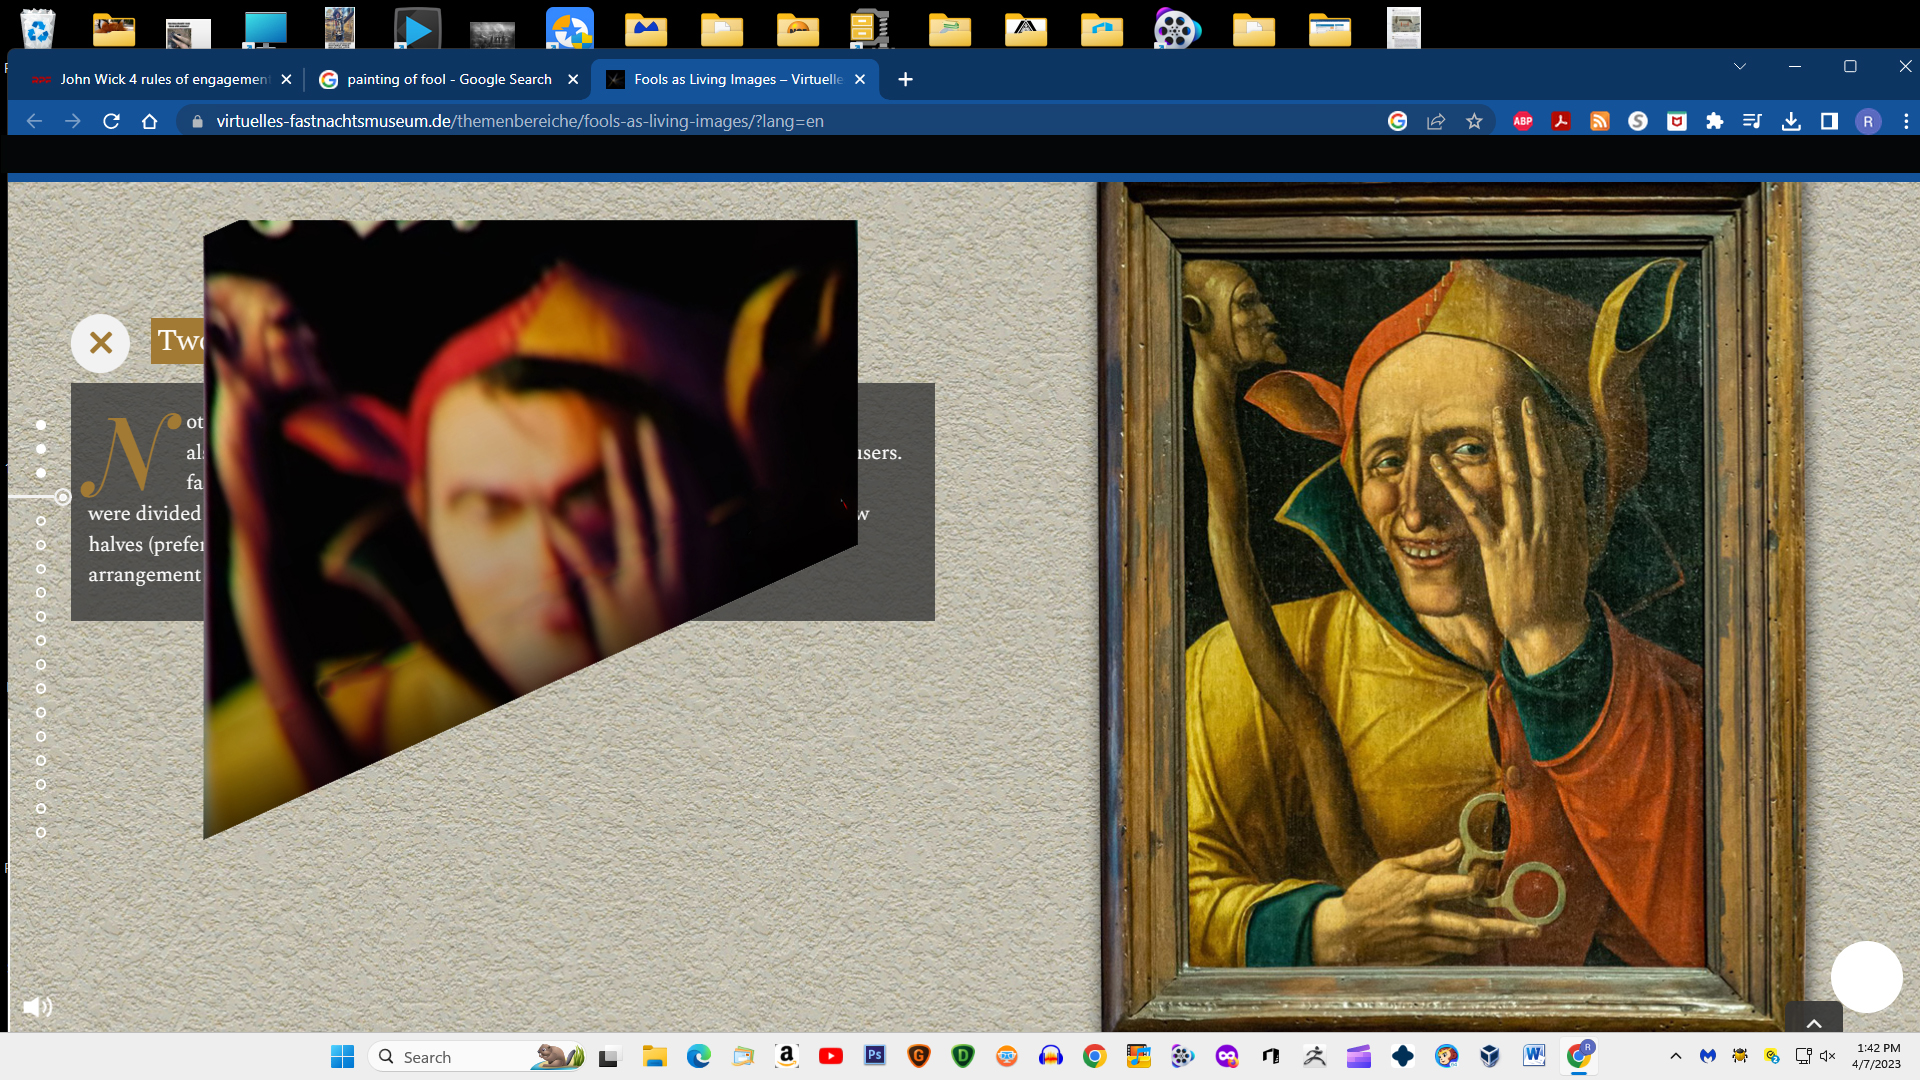Open Task View on the taskbar

pyautogui.click(x=609, y=1057)
